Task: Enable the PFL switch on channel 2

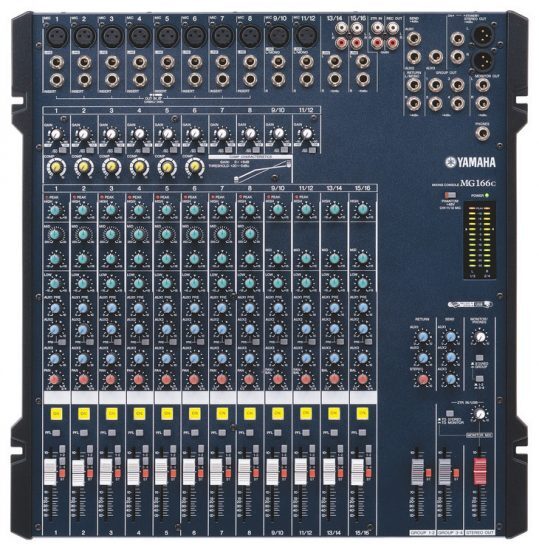Action: [x=84, y=433]
